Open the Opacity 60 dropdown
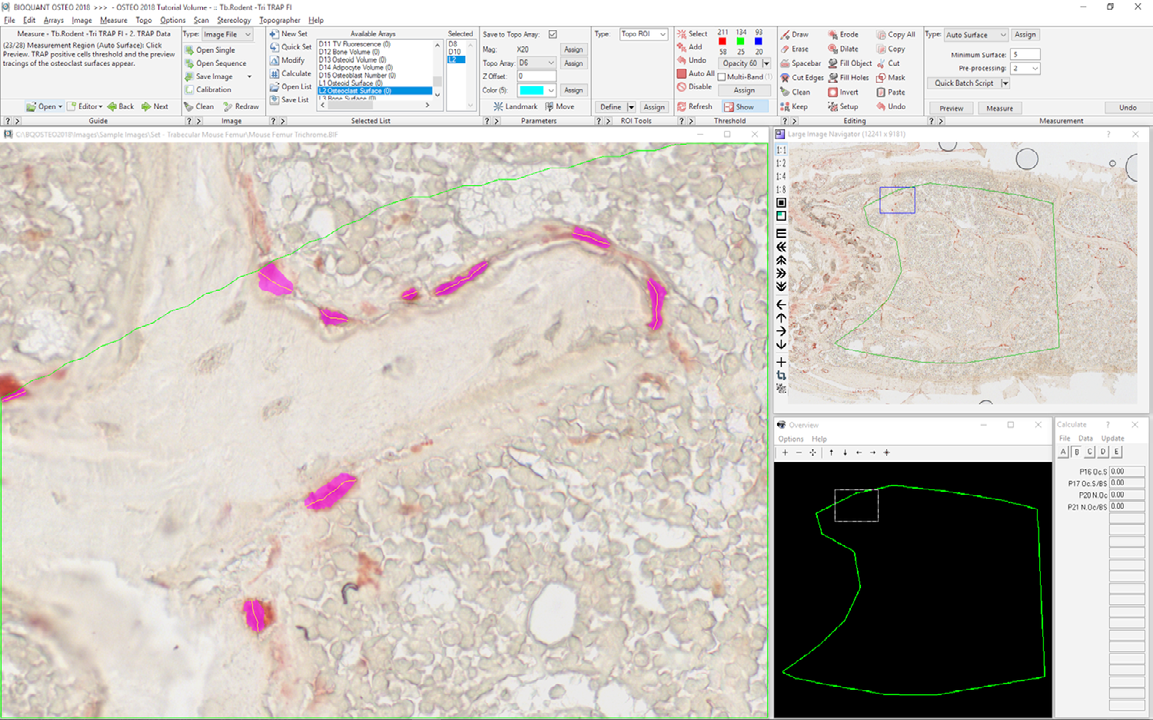This screenshot has width=1153, height=720. 766,63
